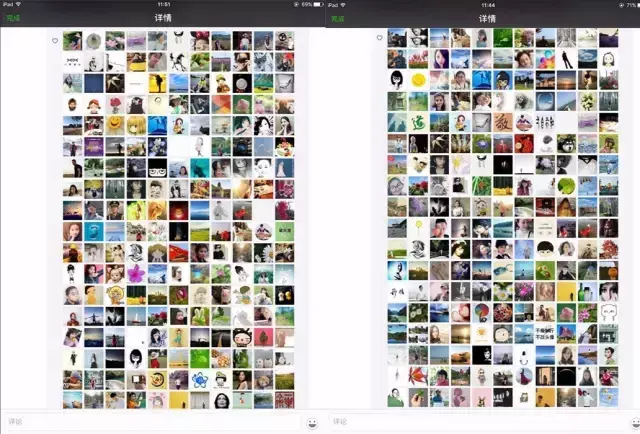Open the red Chinese flag avatar
This screenshot has width=640, height=434.
[x=178, y=253]
